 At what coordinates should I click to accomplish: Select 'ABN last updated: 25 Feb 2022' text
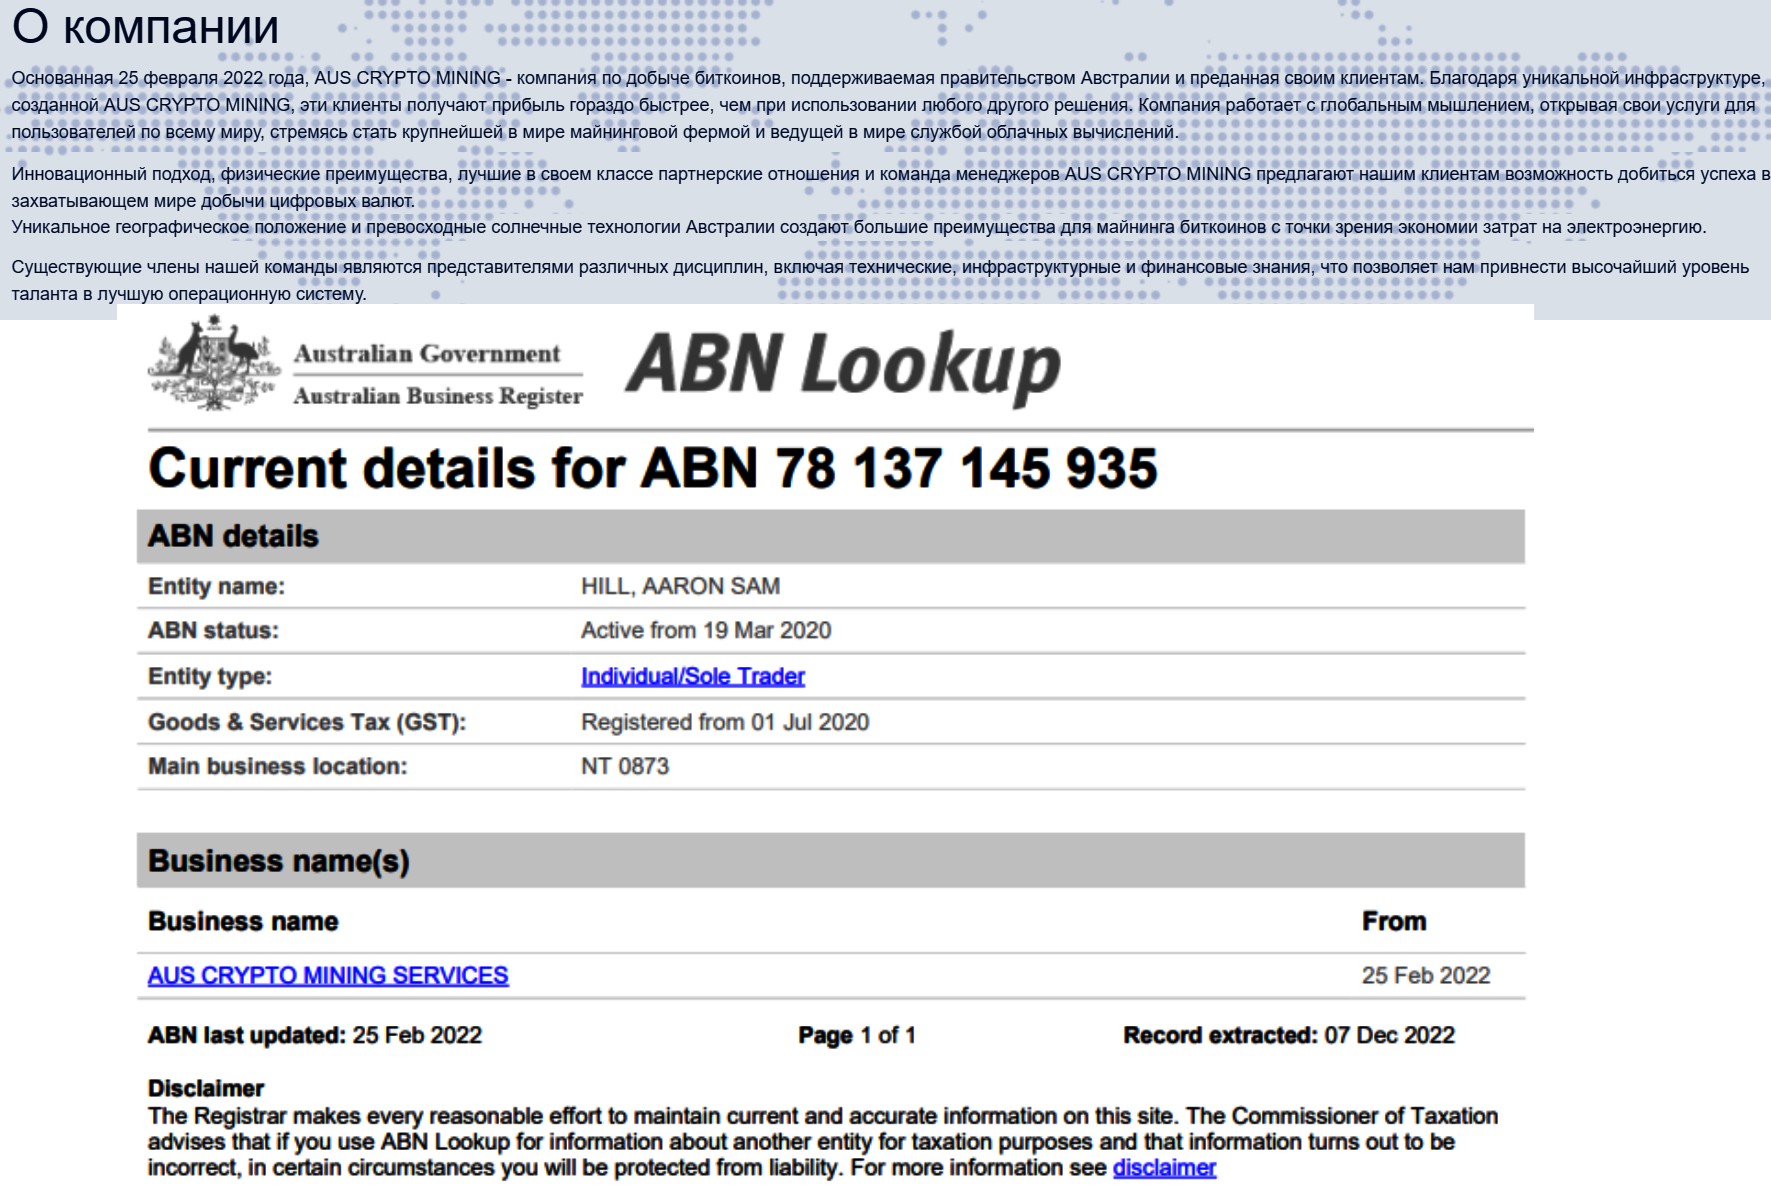click(315, 1035)
